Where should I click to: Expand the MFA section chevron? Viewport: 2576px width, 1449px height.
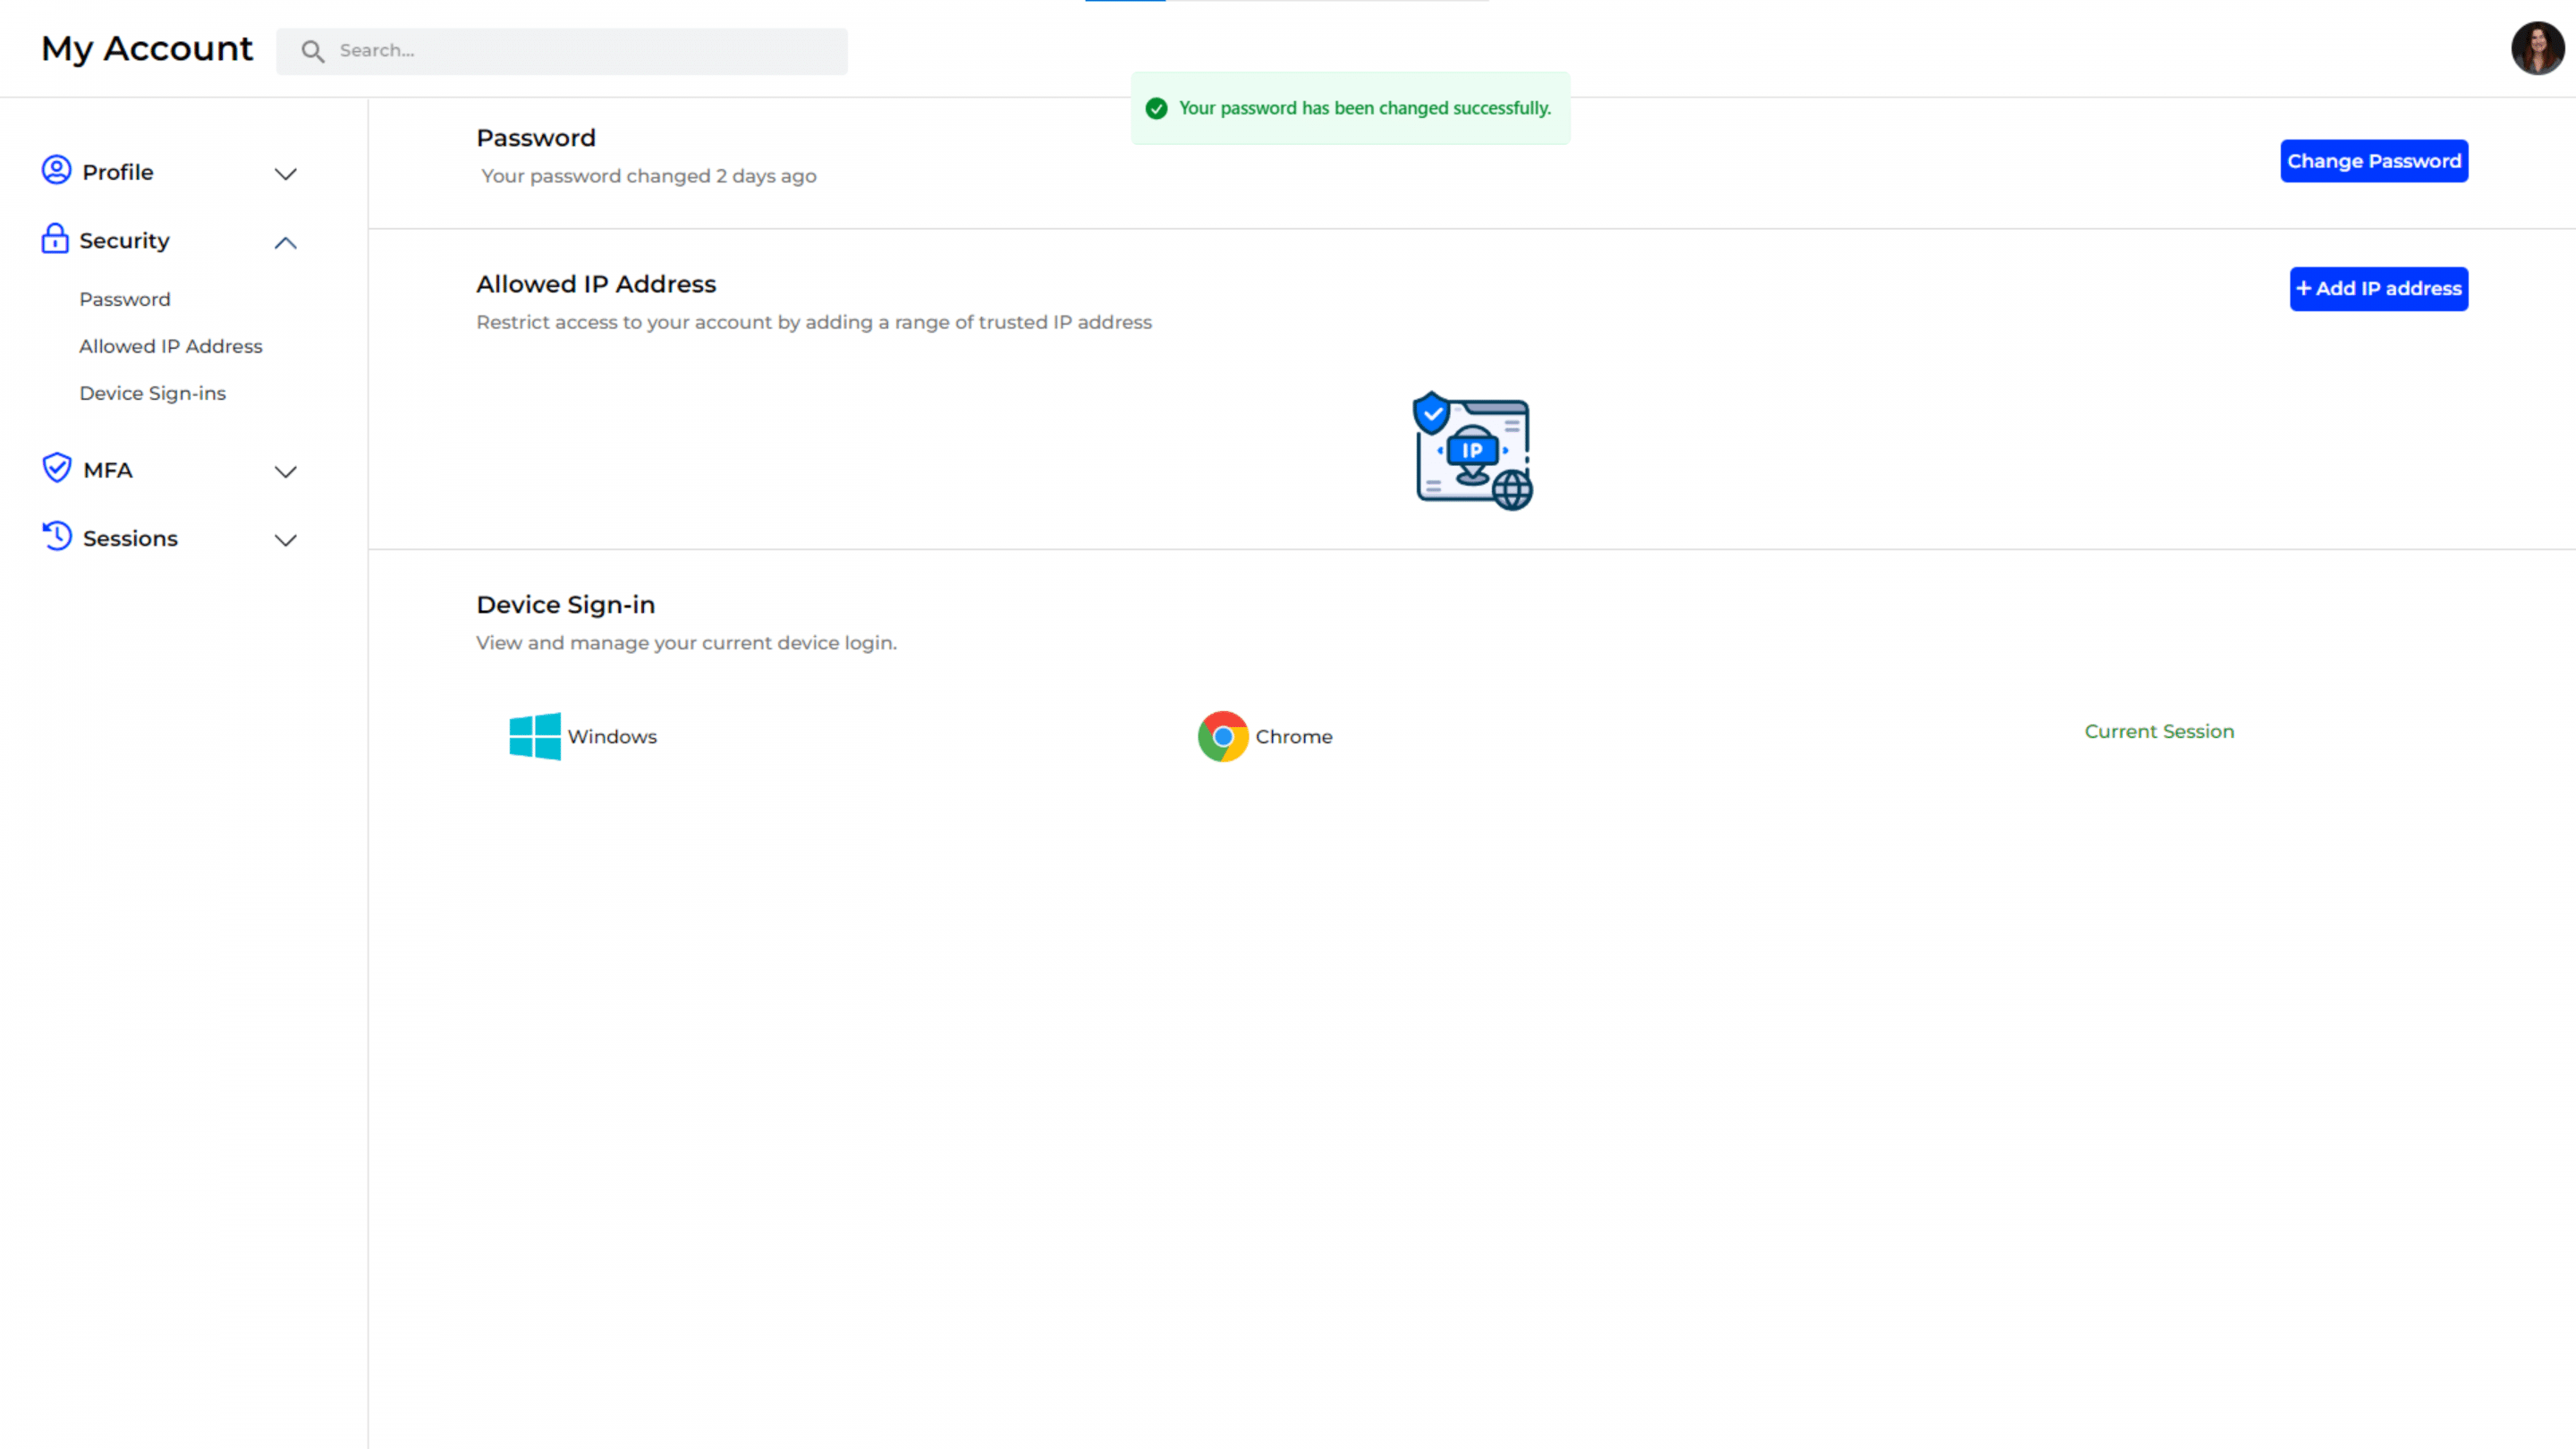286,471
